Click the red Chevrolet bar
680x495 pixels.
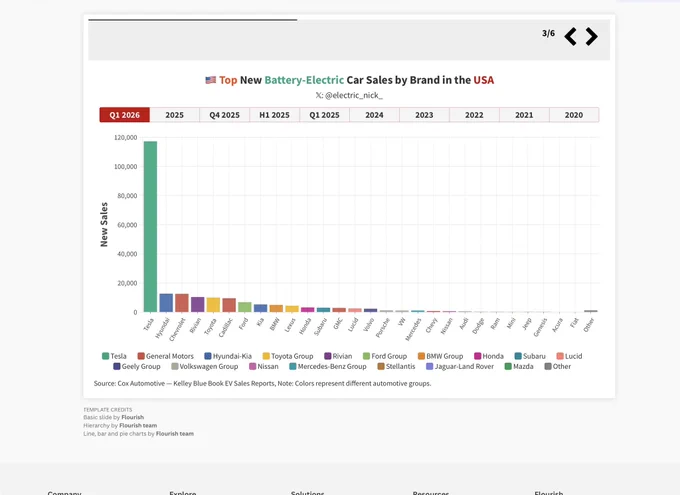coord(182,303)
